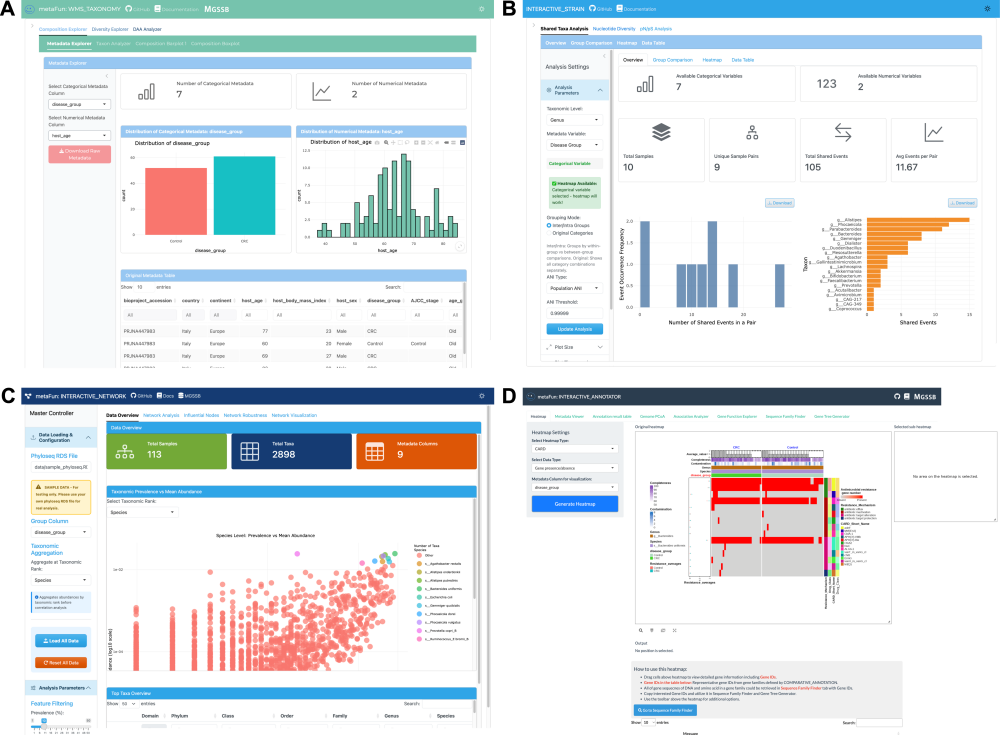Viewport: 1000px width, 735px height.
Task: Click GitHub icon in INTERACTIVE_ANNOTATOR header
Action: (x=897, y=397)
